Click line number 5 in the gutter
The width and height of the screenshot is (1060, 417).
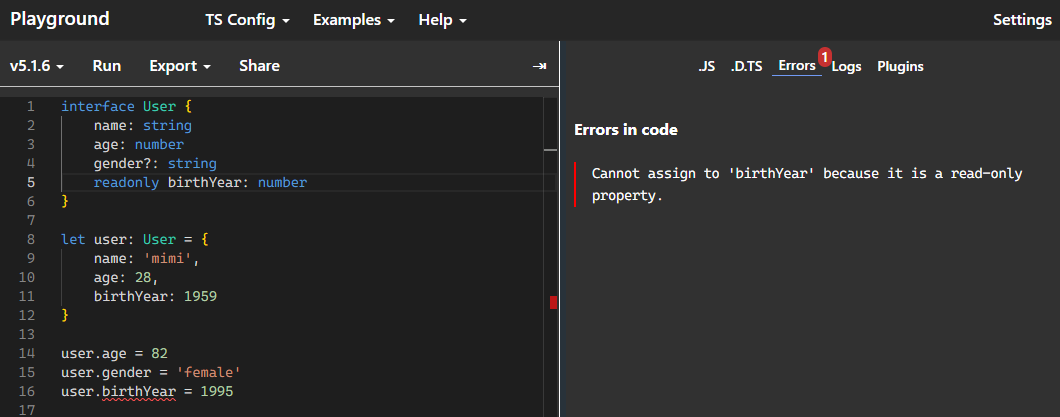(x=31, y=182)
